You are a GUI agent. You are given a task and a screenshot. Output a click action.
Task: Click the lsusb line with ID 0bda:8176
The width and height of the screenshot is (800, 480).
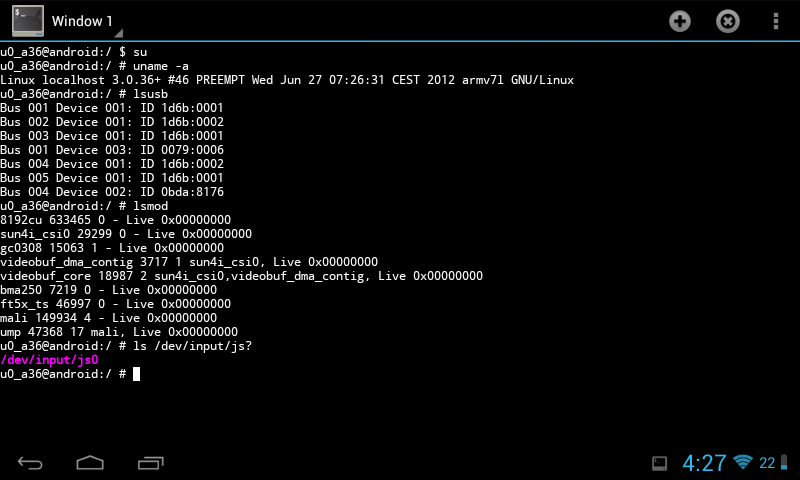pyautogui.click(x=112, y=192)
